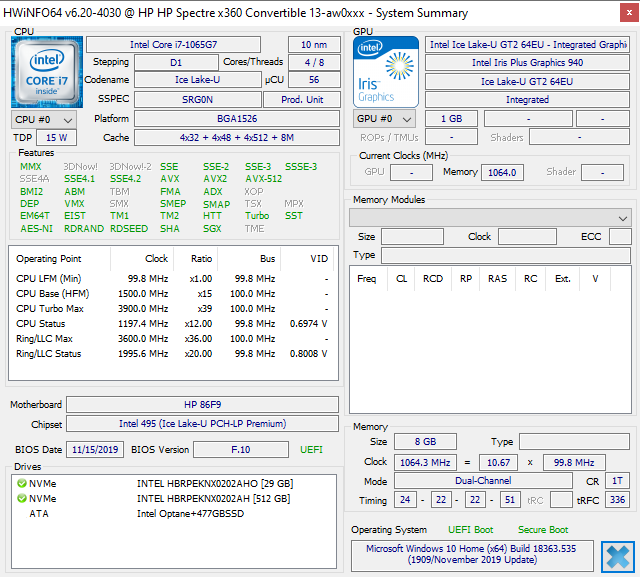
Task: Click the Intel Iris Plus Graphics 940 field
Action: click(x=527, y=63)
